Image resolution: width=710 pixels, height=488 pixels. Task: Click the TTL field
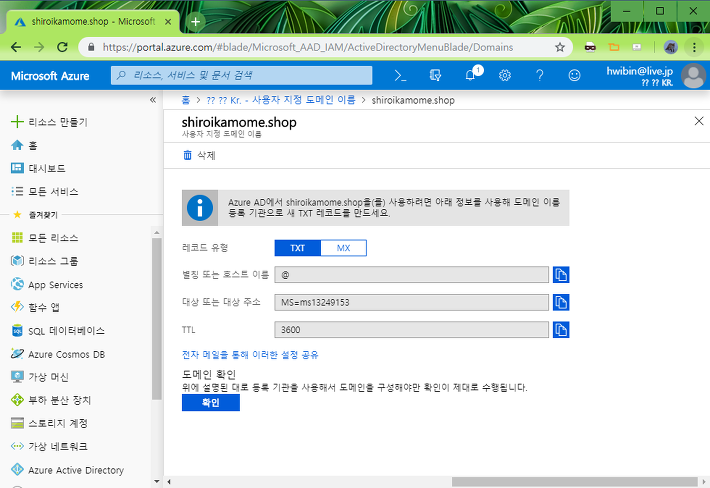411,330
